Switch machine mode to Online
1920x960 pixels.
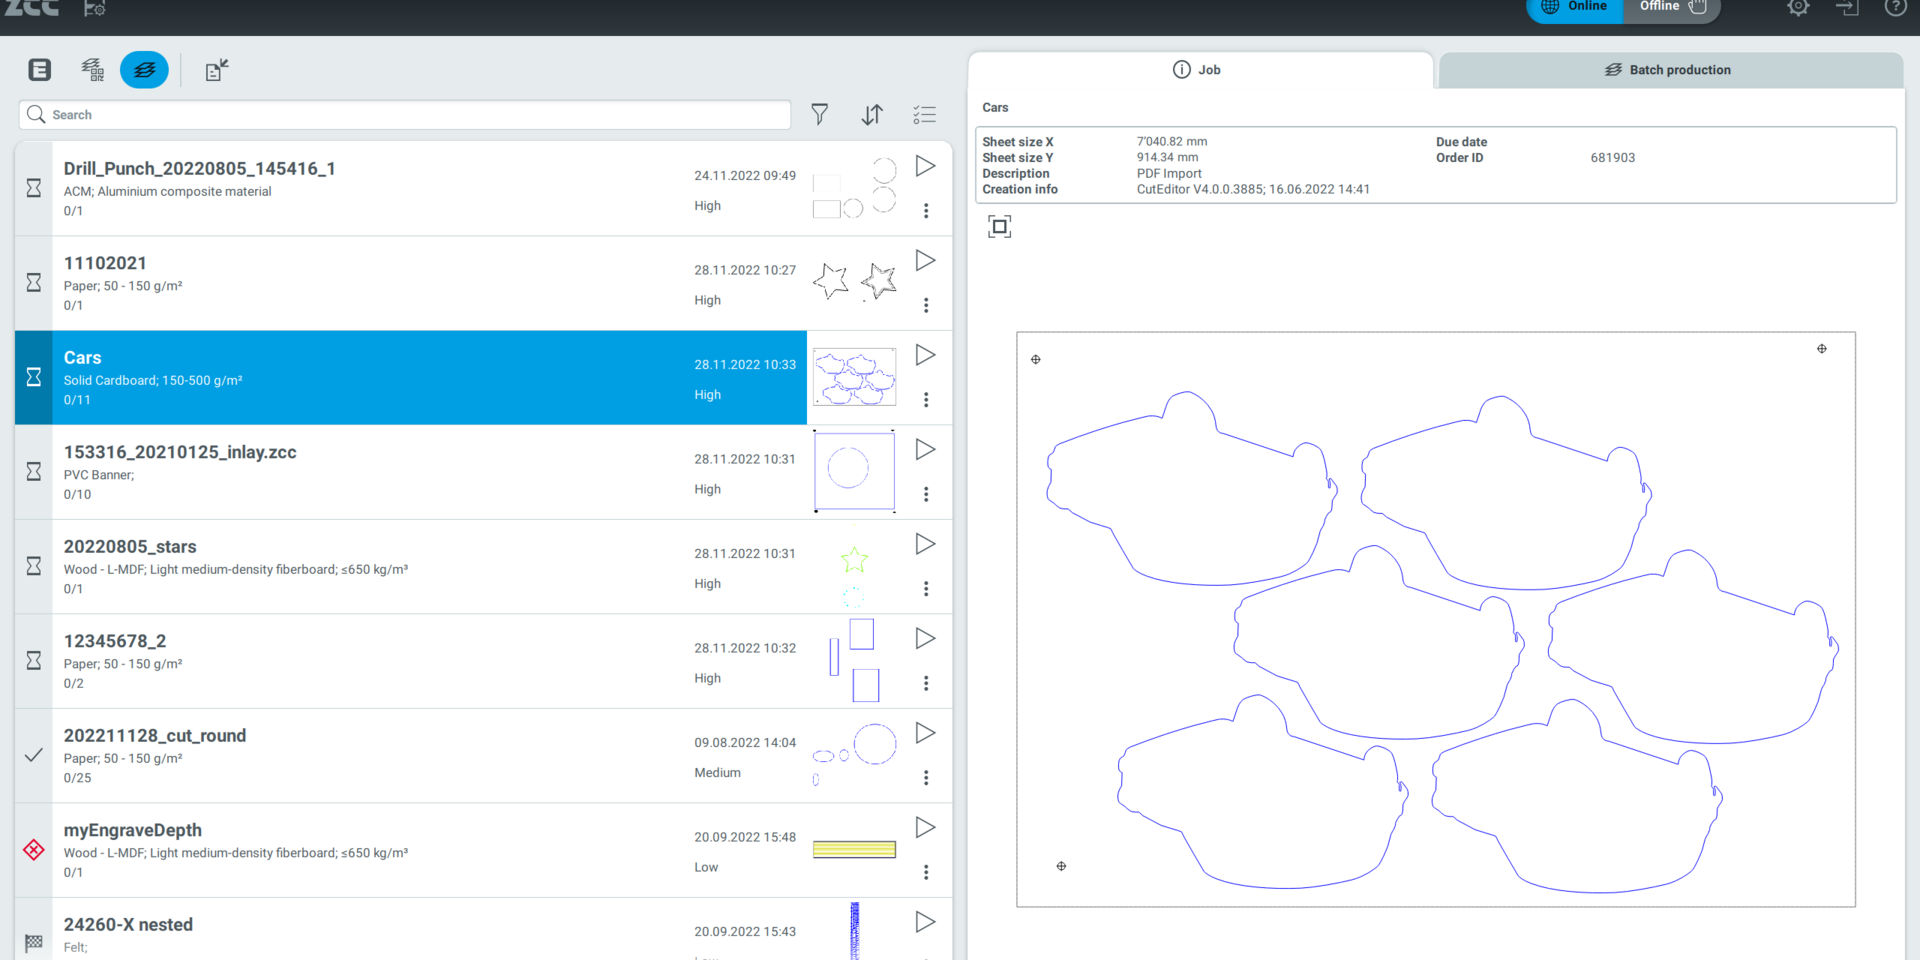(x=1575, y=8)
